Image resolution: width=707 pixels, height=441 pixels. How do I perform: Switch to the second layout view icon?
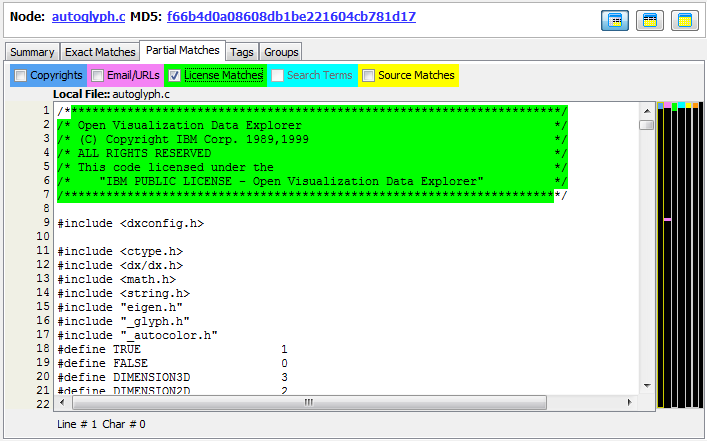pyautogui.click(x=649, y=20)
